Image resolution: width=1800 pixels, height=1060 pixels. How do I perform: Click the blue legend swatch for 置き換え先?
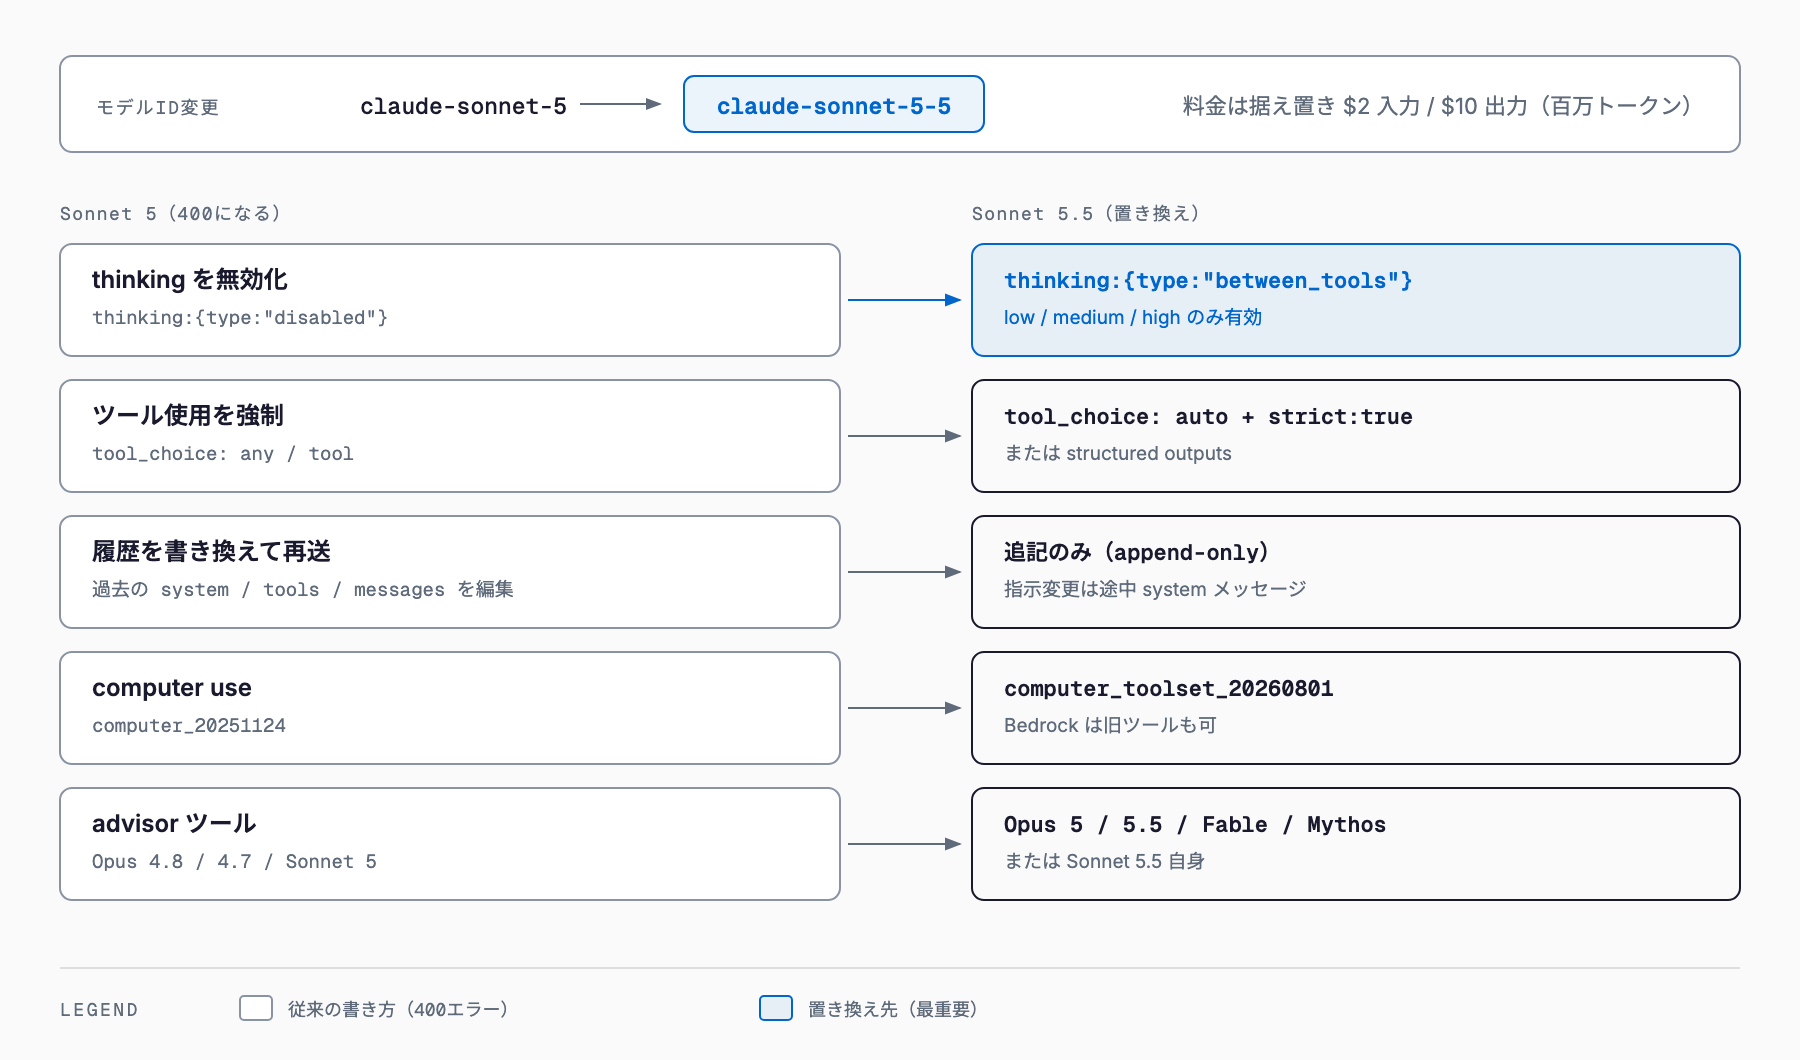[x=776, y=1008]
